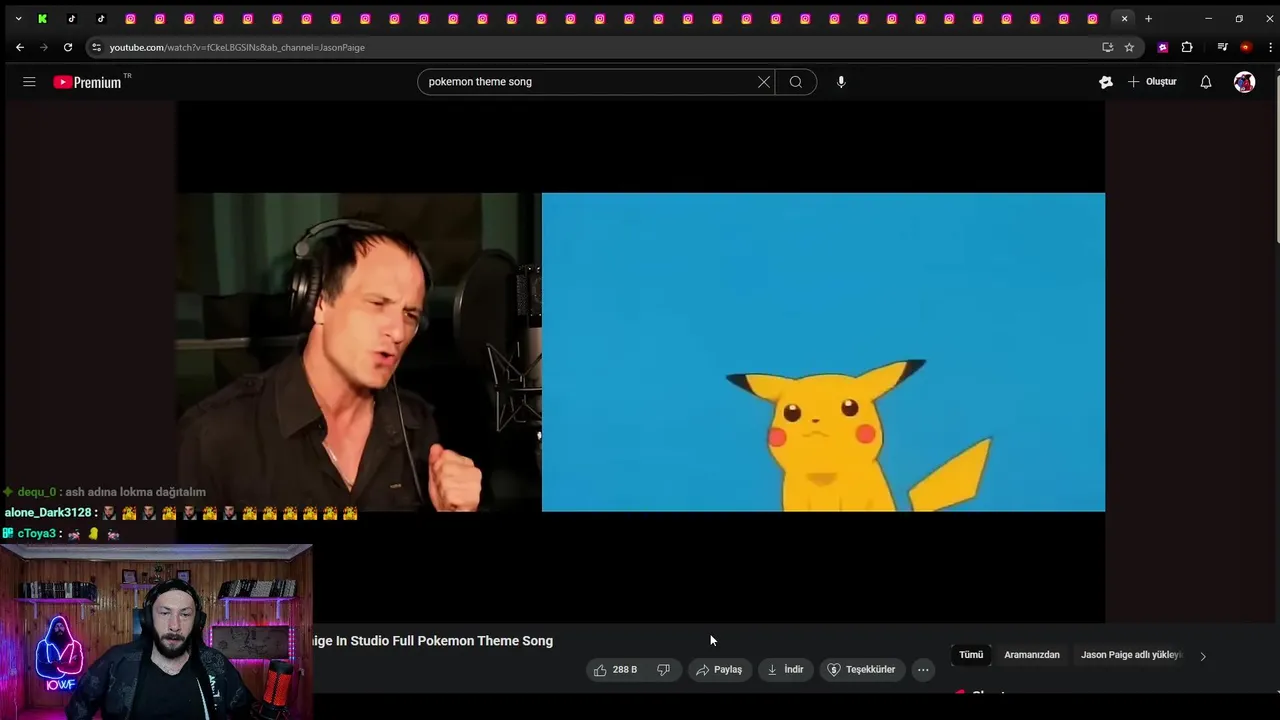Like the video (288 B)
This screenshot has height=720, width=1280.
(615, 670)
